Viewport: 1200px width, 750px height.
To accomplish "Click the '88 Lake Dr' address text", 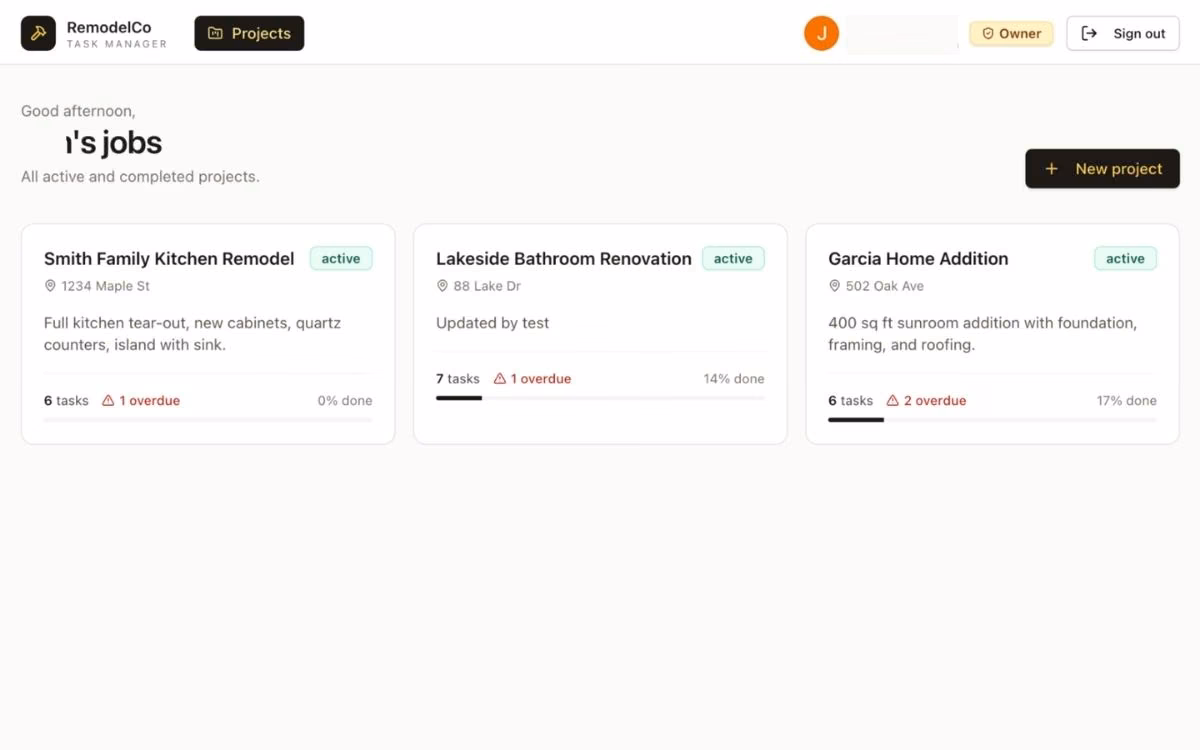I will [487, 286].
